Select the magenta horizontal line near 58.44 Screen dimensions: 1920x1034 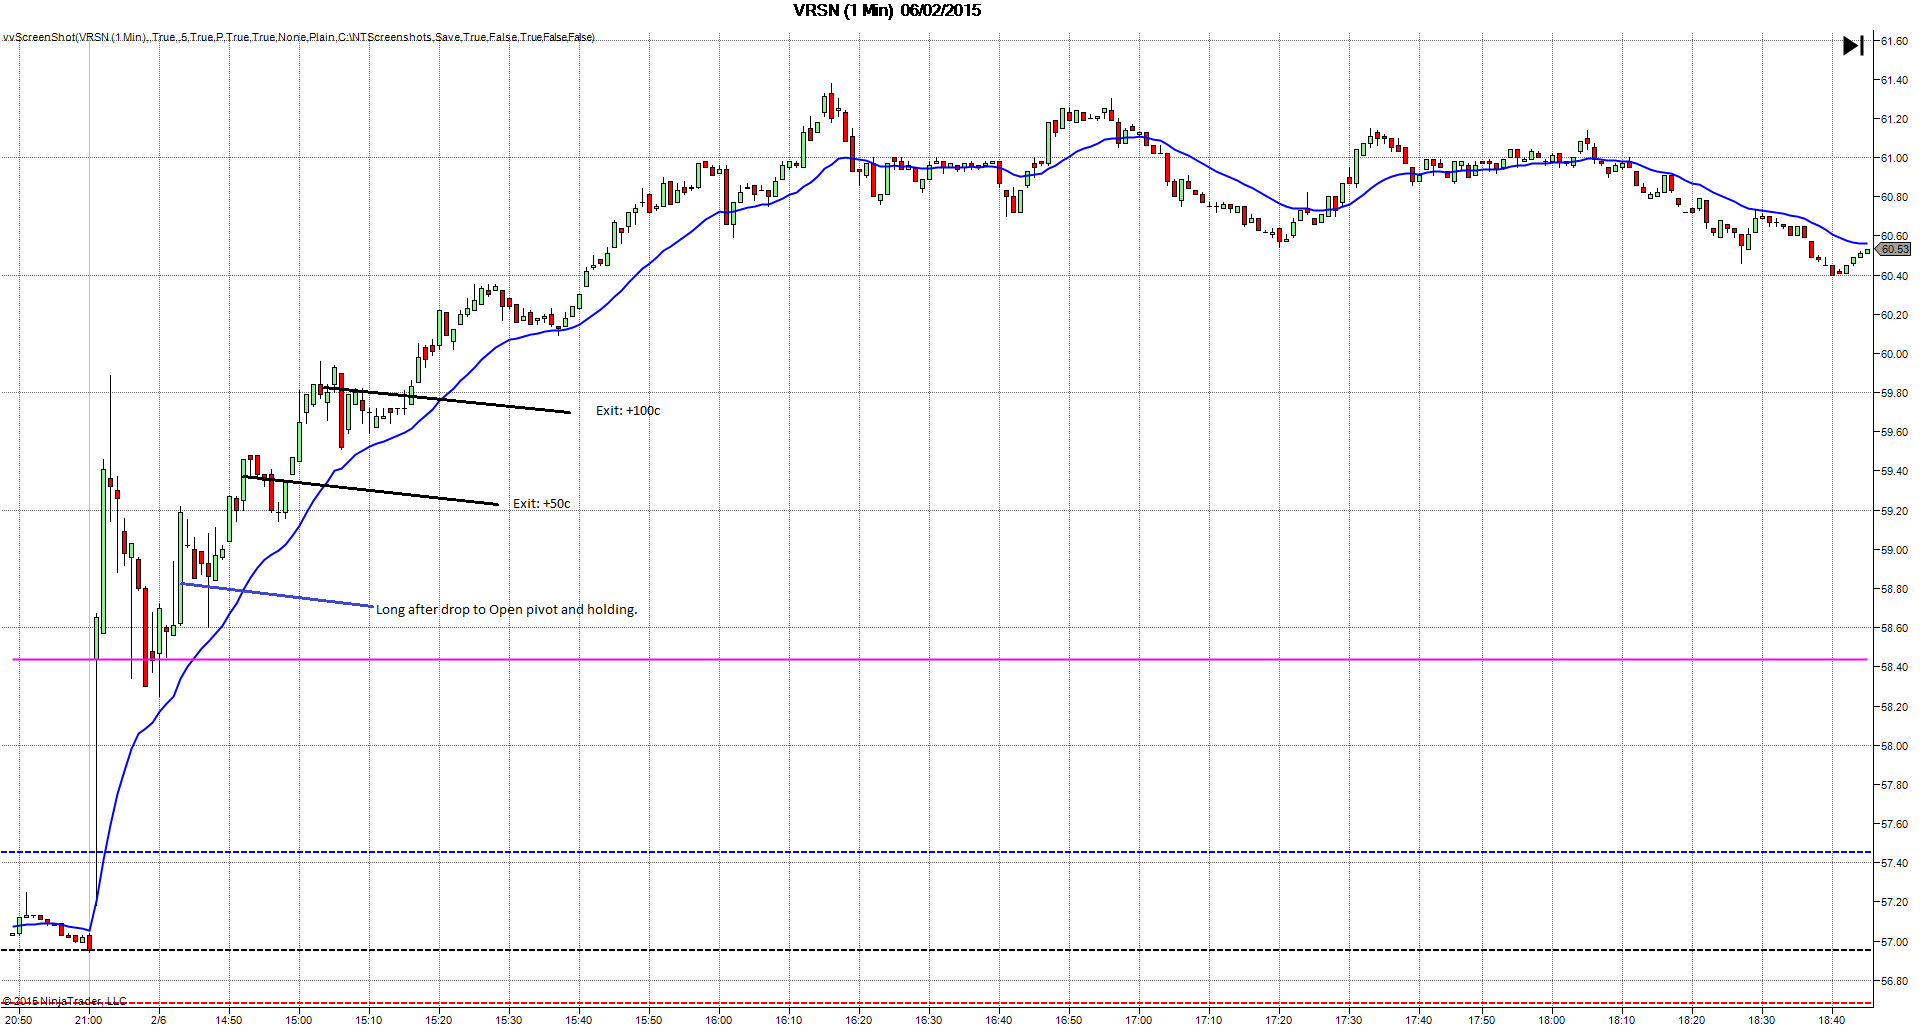click(x=940, y=659)
